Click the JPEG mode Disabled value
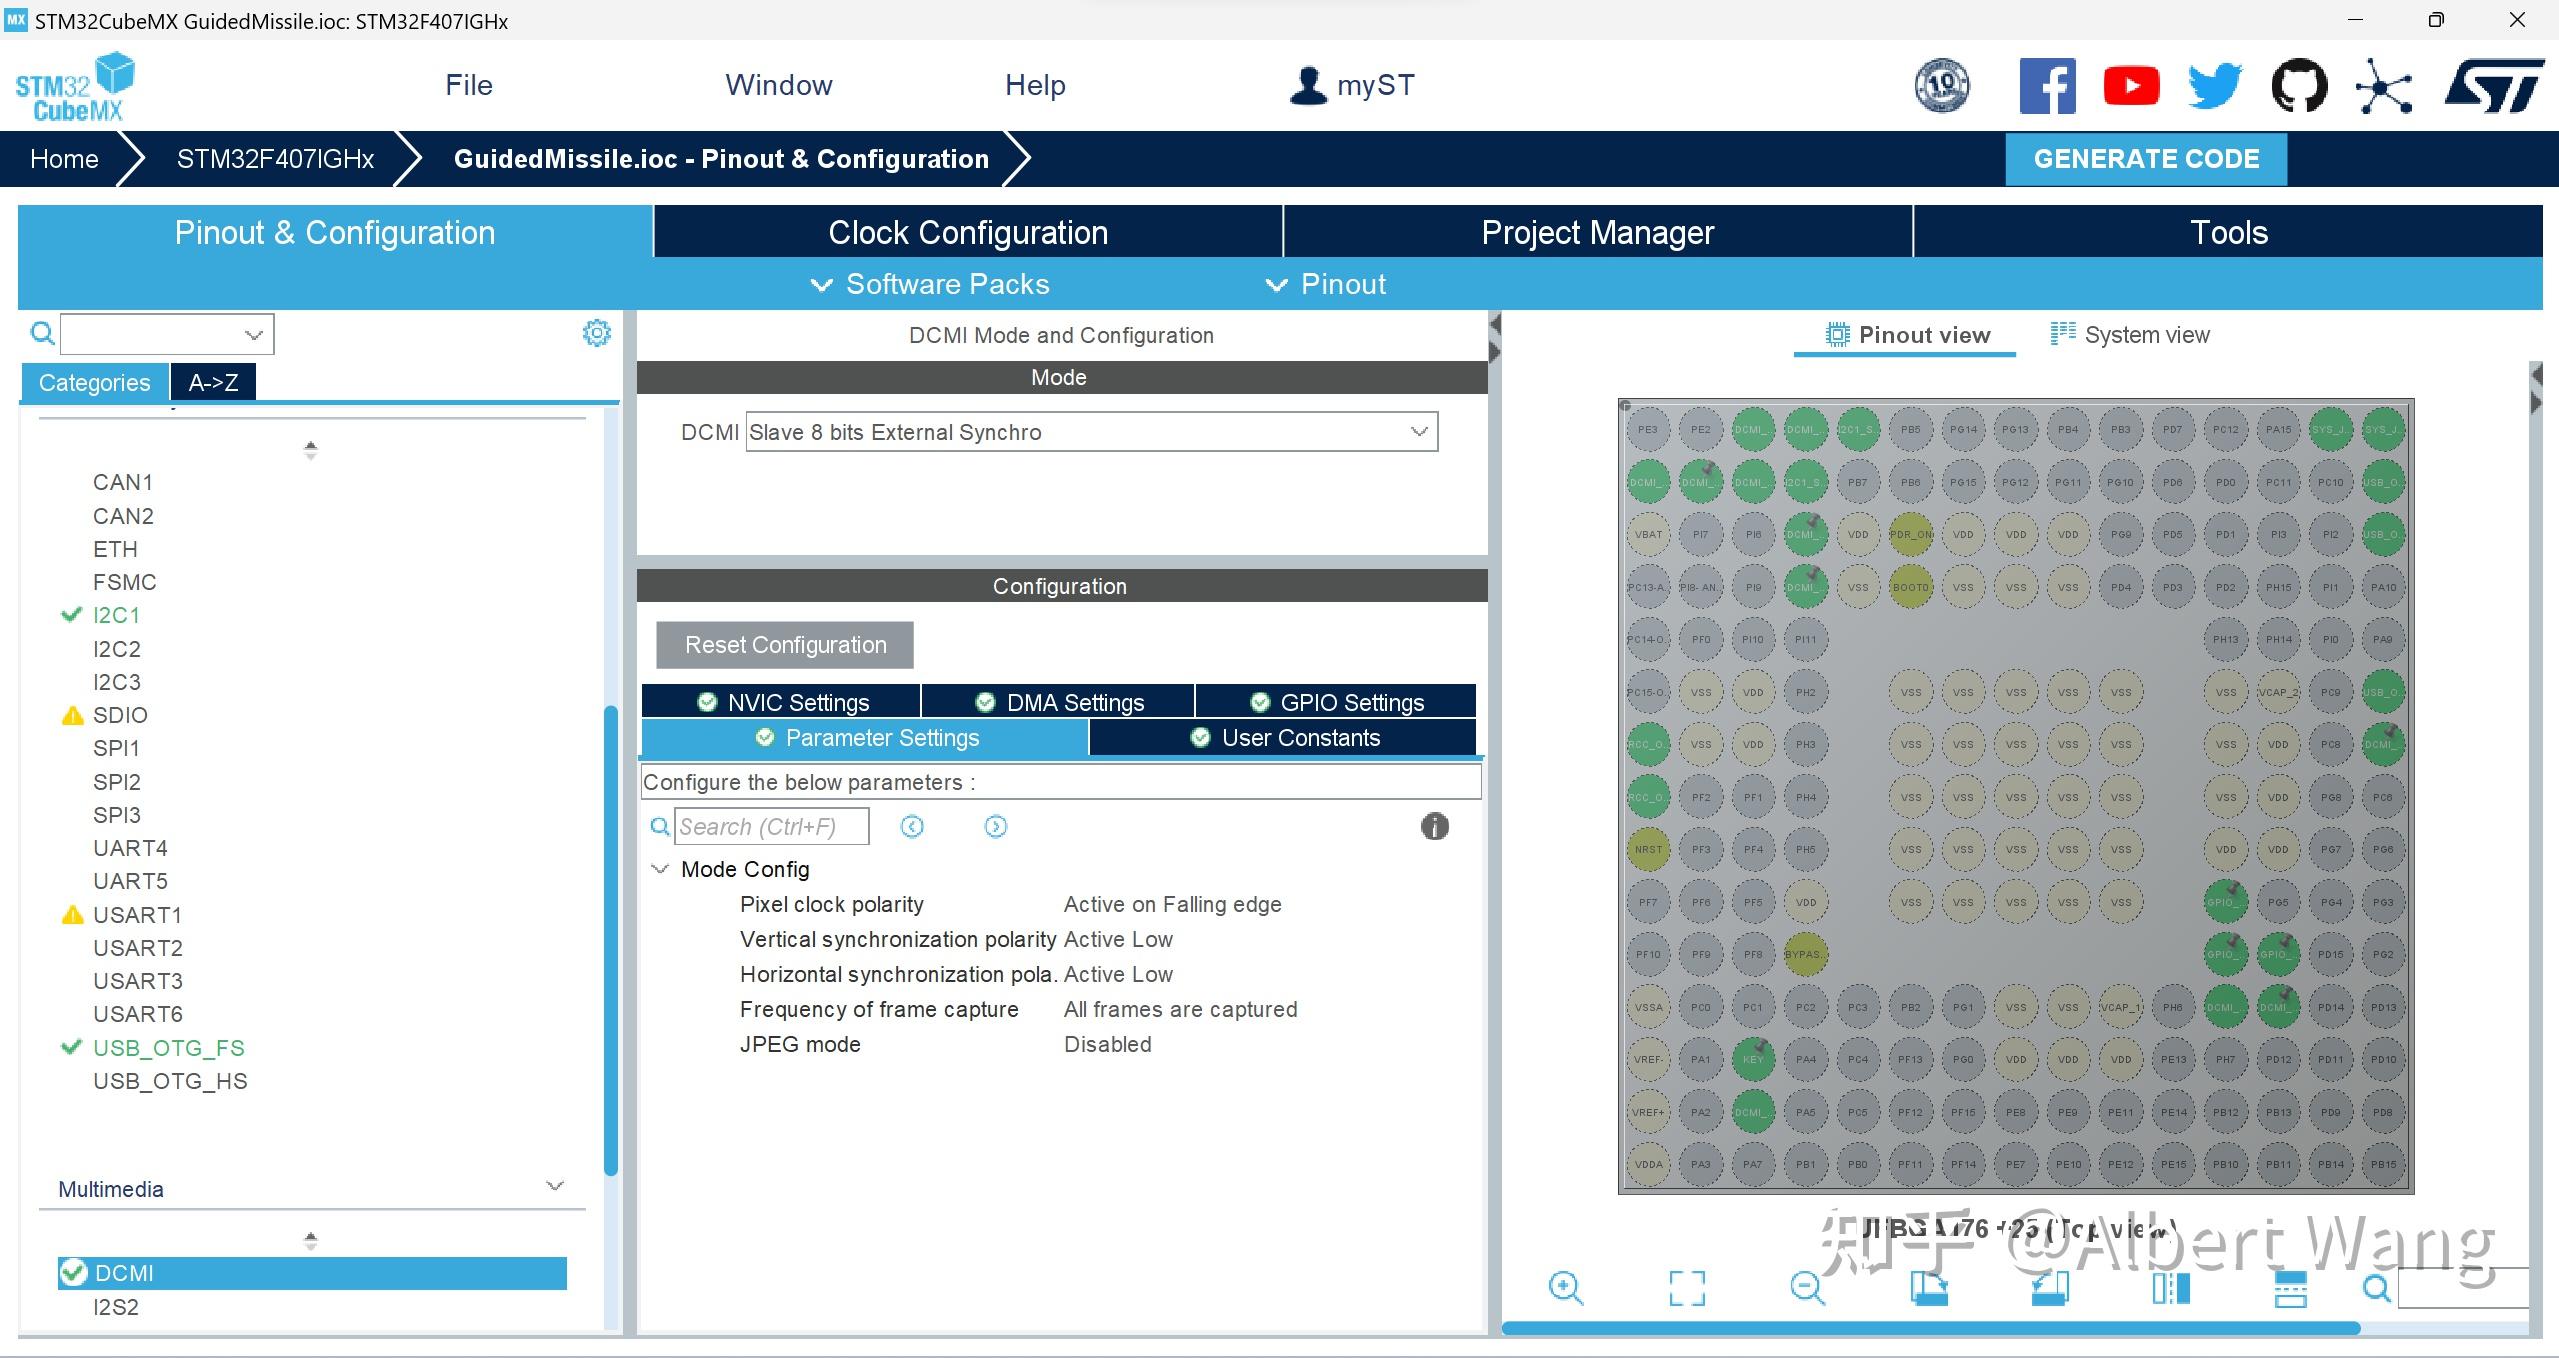This screenshot has height=1358, width=2559. point(1108,1044)
